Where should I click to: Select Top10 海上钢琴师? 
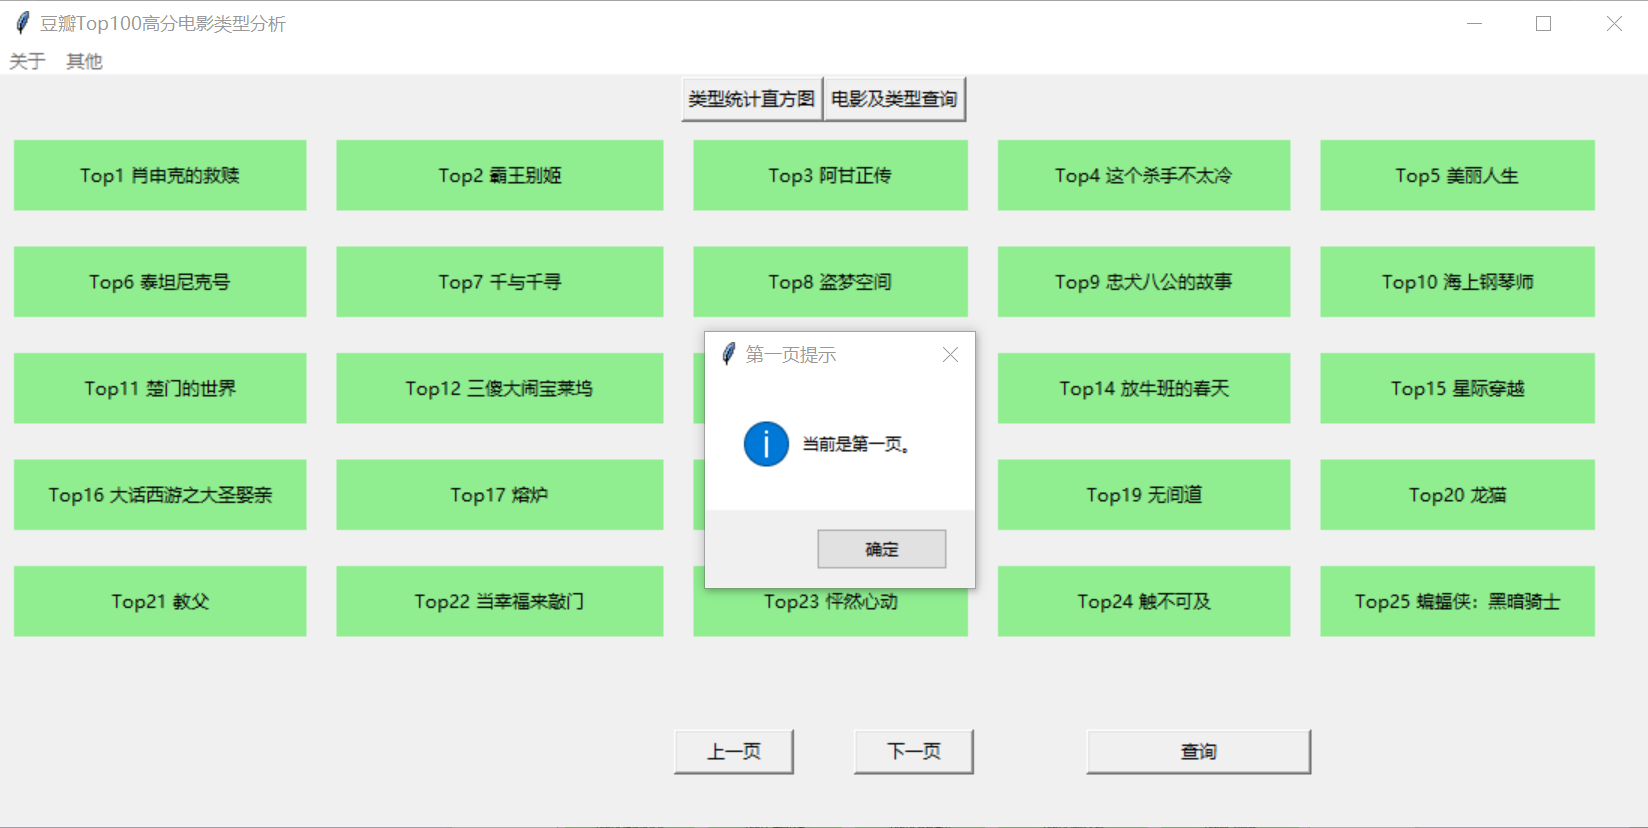[x=1457, y=282]
